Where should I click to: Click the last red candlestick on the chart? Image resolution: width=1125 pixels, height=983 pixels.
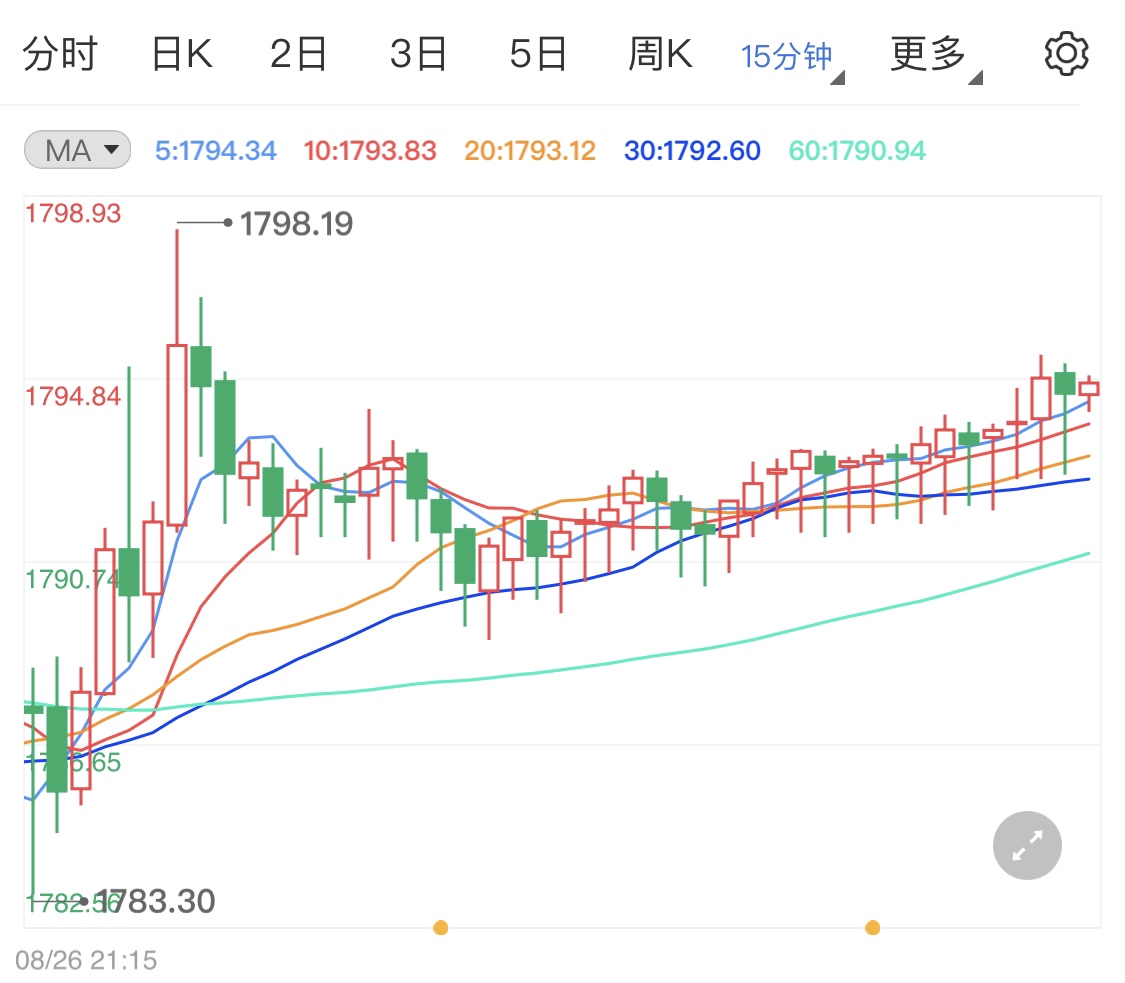1089,390
